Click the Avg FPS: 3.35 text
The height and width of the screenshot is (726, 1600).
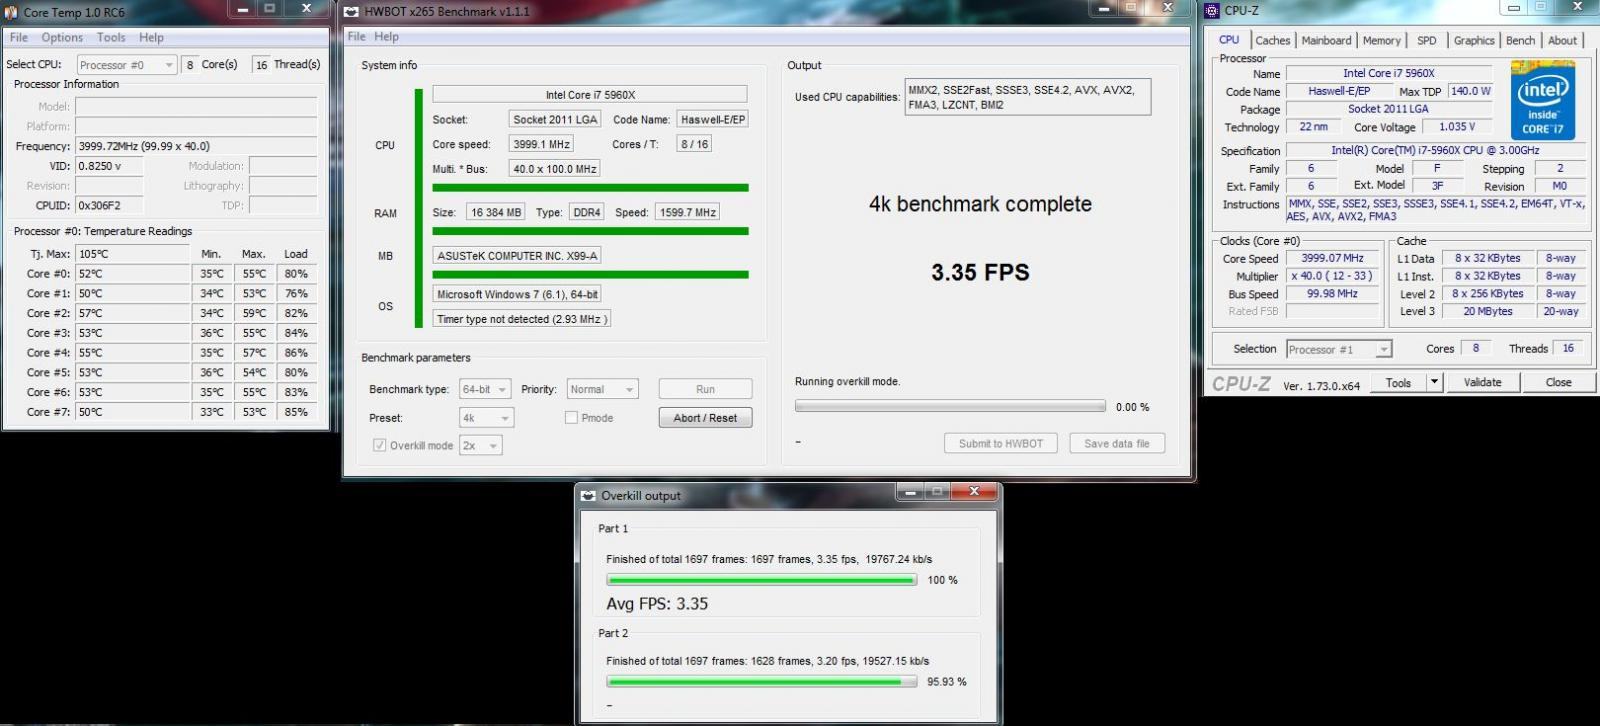pos(657,604)
